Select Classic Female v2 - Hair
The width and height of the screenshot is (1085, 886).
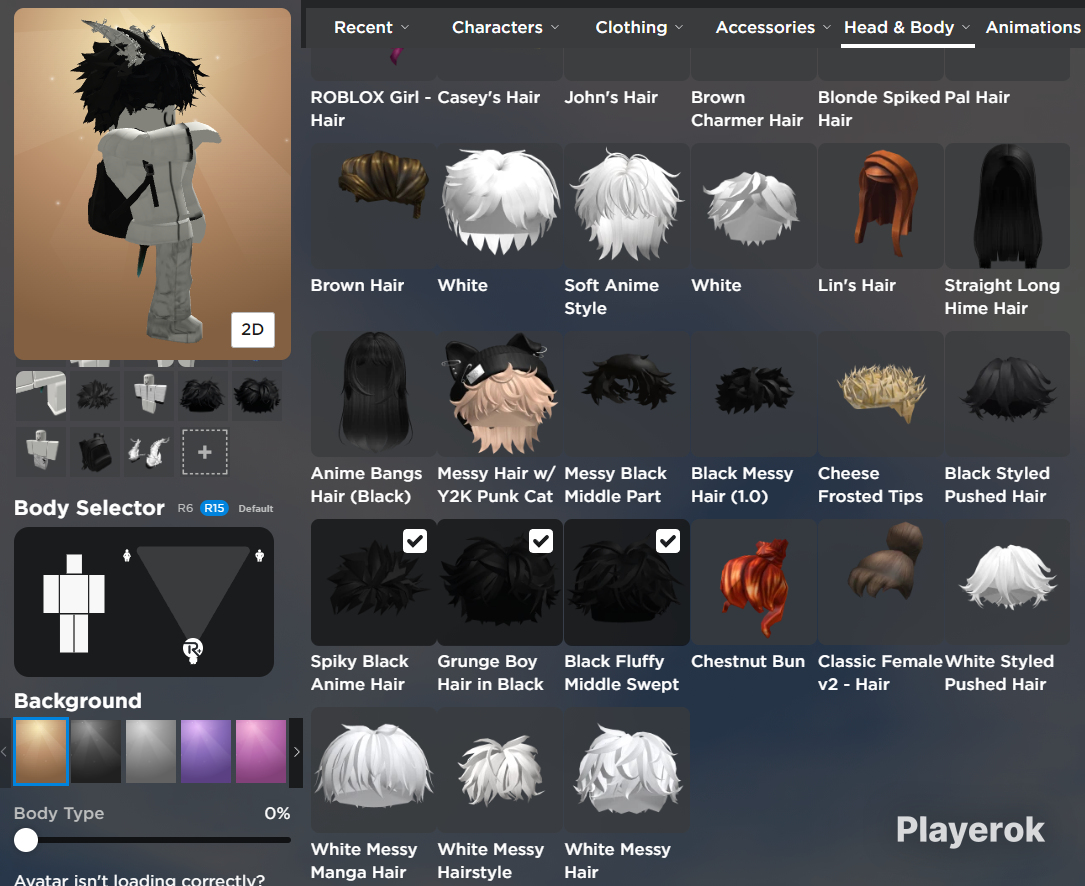tap(880, 581)
